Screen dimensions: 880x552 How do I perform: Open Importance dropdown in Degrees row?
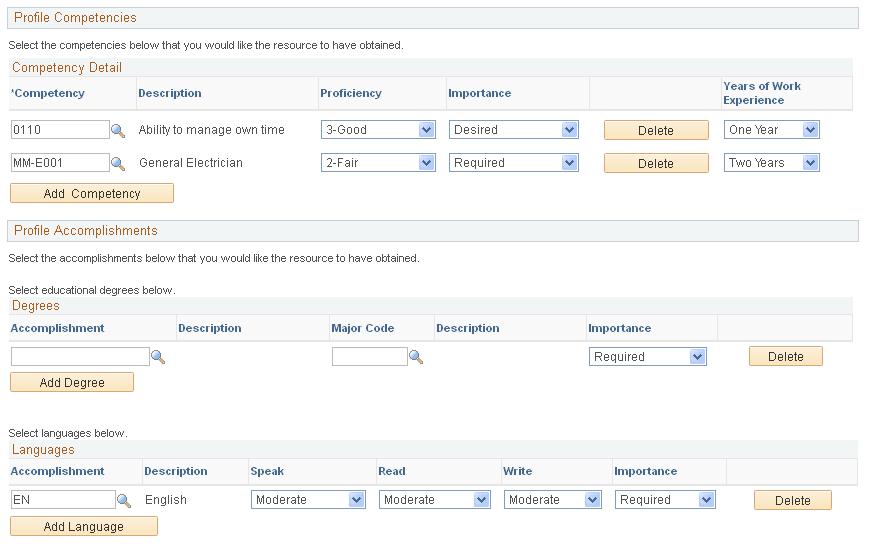click(x=648, y=357)
